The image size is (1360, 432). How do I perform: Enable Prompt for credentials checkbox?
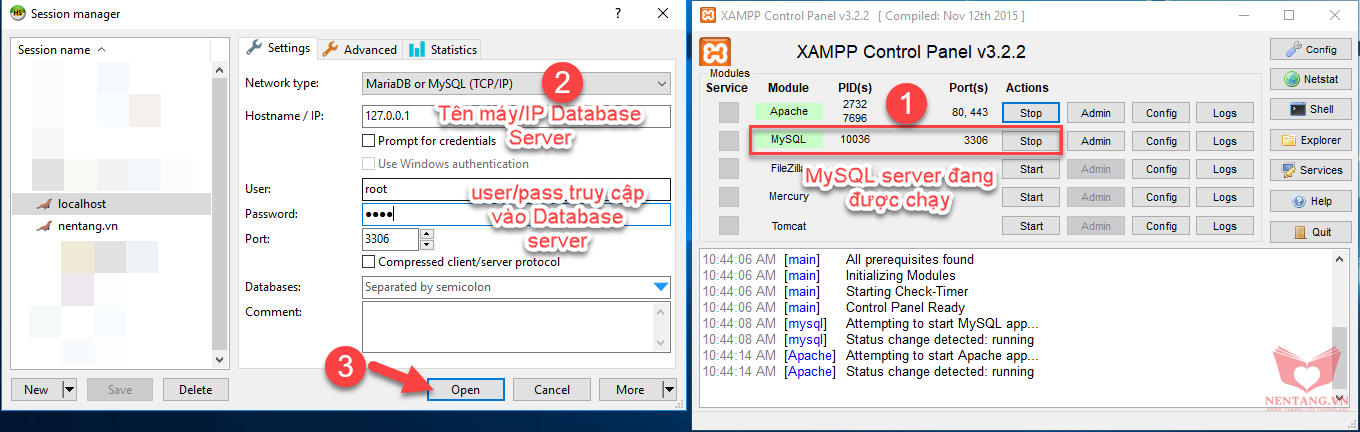369,141
